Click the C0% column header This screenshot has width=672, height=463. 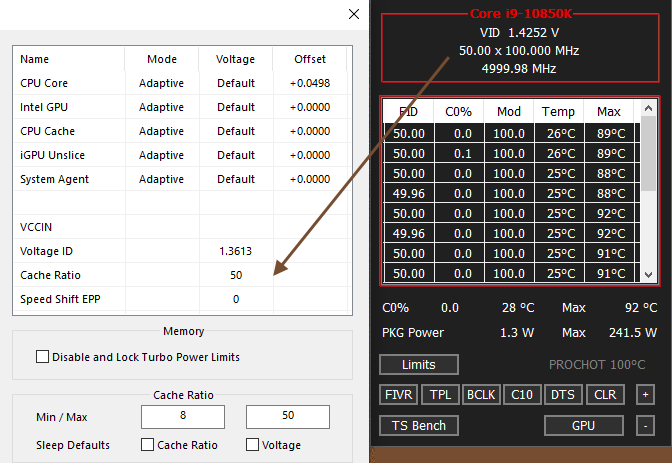(459, 111)
